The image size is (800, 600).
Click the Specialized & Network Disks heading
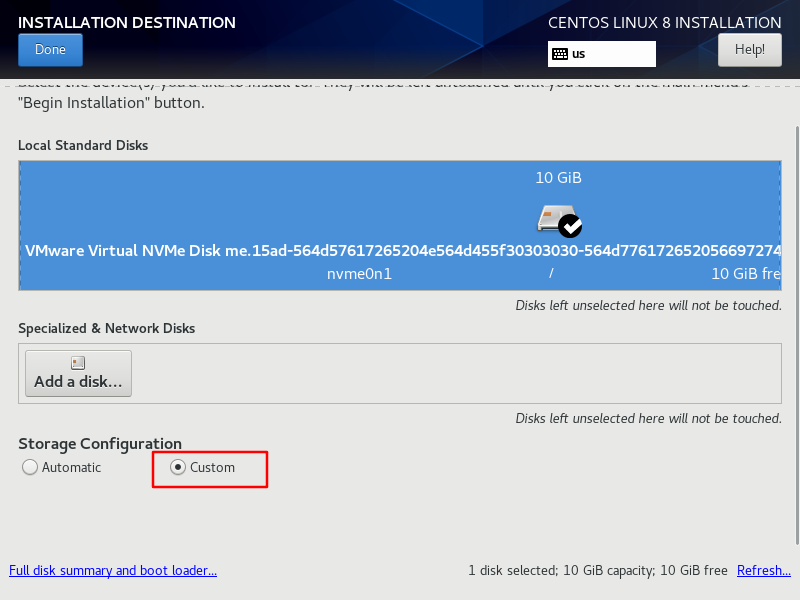click(x=107, y=329)
